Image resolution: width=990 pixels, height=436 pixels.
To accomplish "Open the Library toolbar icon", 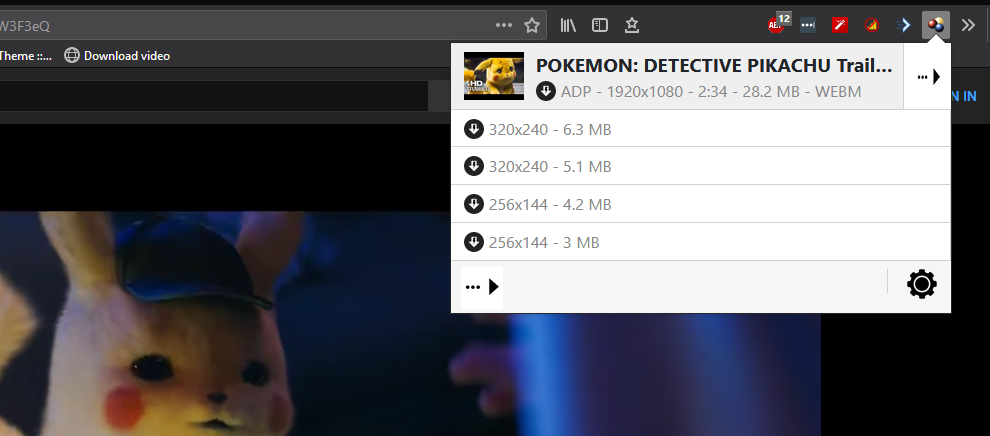I will point(568,25).
